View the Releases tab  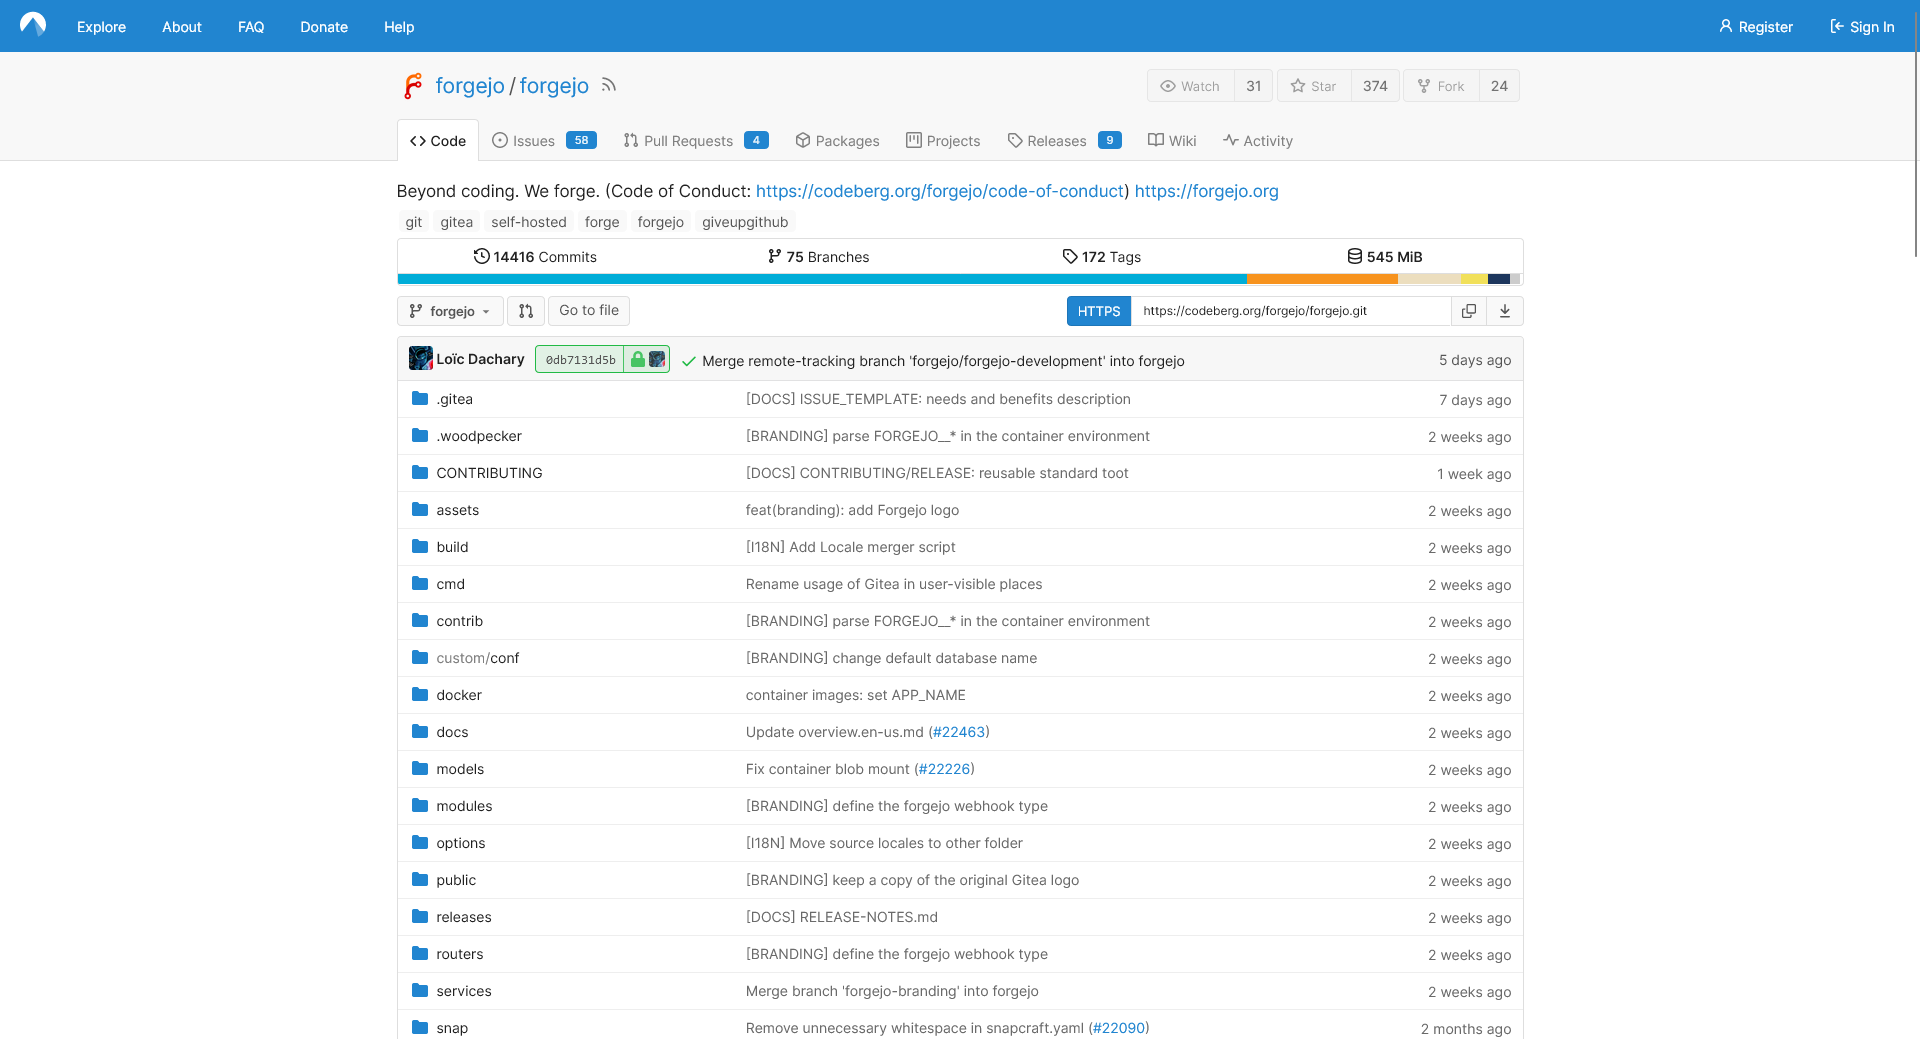pos(1064,141)
